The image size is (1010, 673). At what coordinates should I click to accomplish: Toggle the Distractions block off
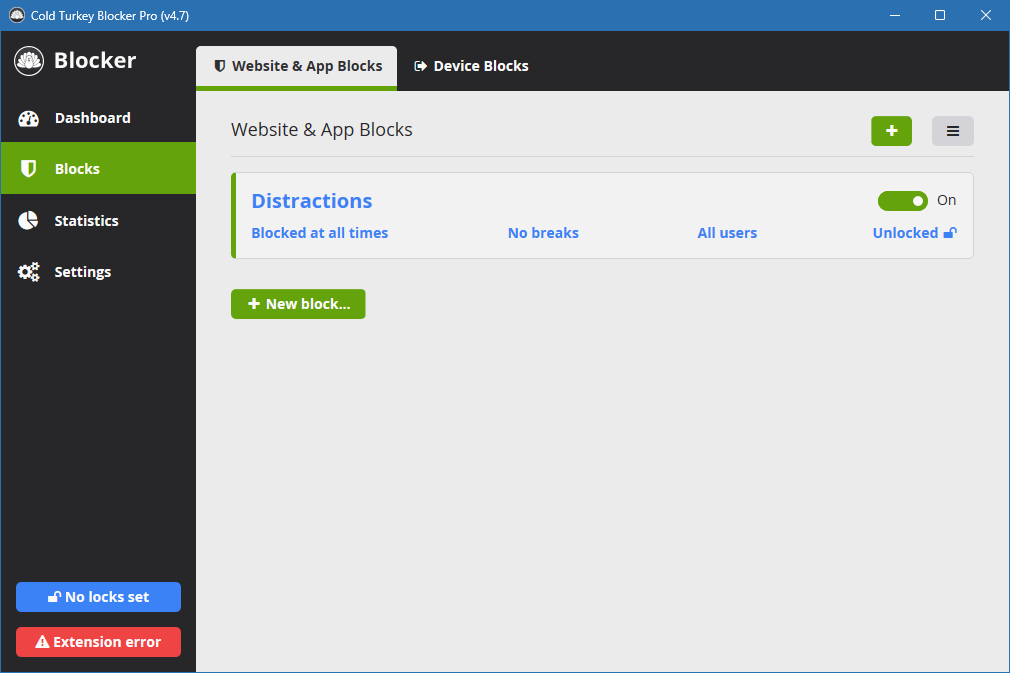pyautogui.click(x=902, y=201)
